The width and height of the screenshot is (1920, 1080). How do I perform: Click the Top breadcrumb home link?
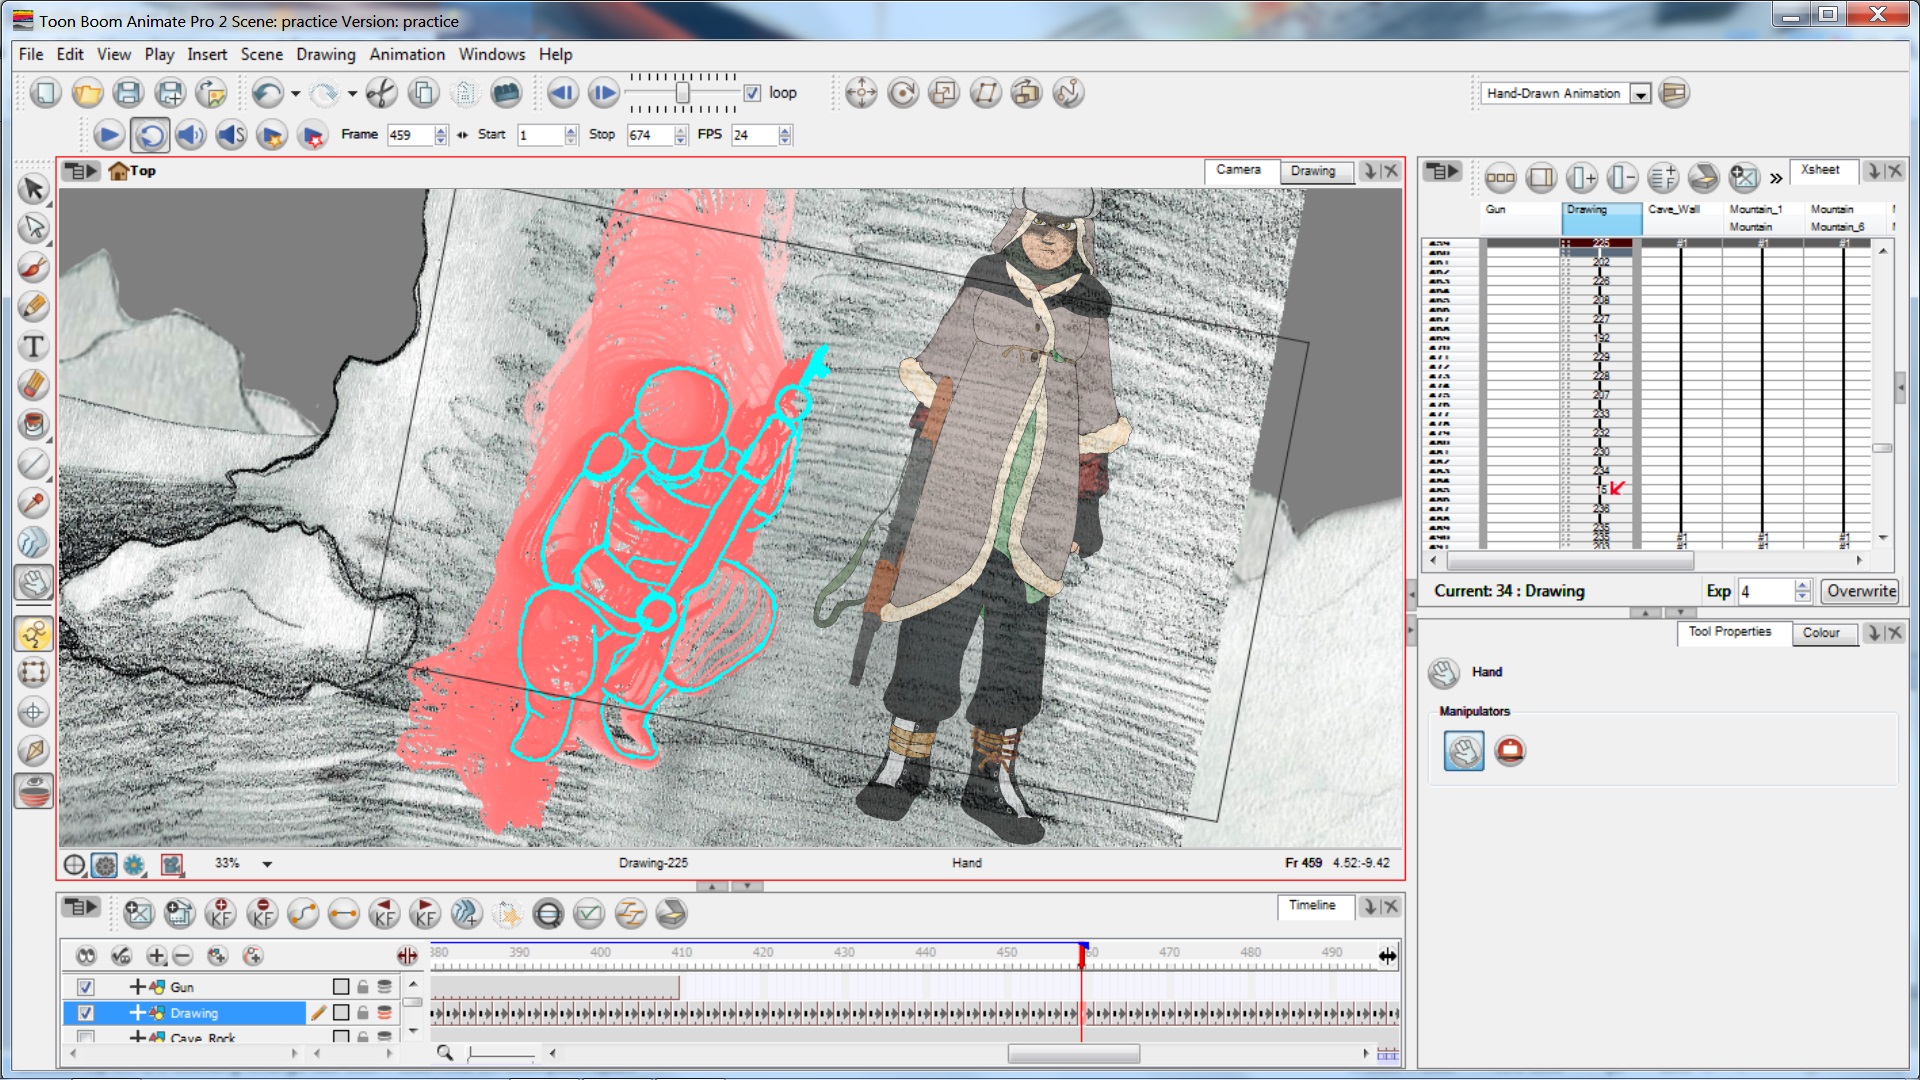tap(132, 171)
